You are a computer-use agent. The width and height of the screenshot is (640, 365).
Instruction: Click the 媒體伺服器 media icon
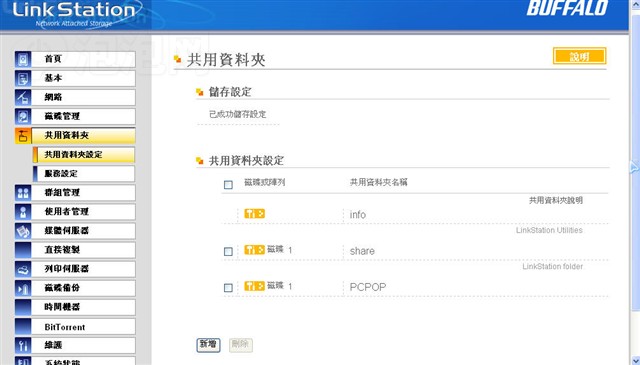click(x=23, y=231)
